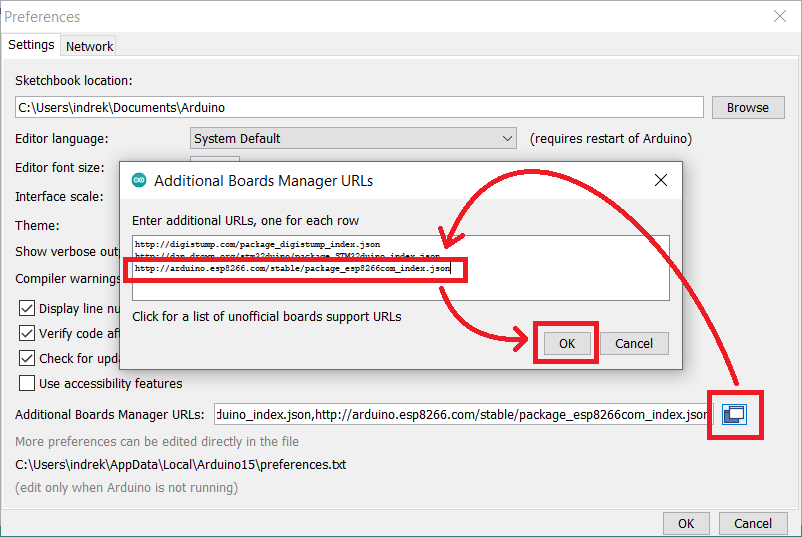Click the Arduino logo in the dialog title bar

pyautogui.click(x=139, y=181)
